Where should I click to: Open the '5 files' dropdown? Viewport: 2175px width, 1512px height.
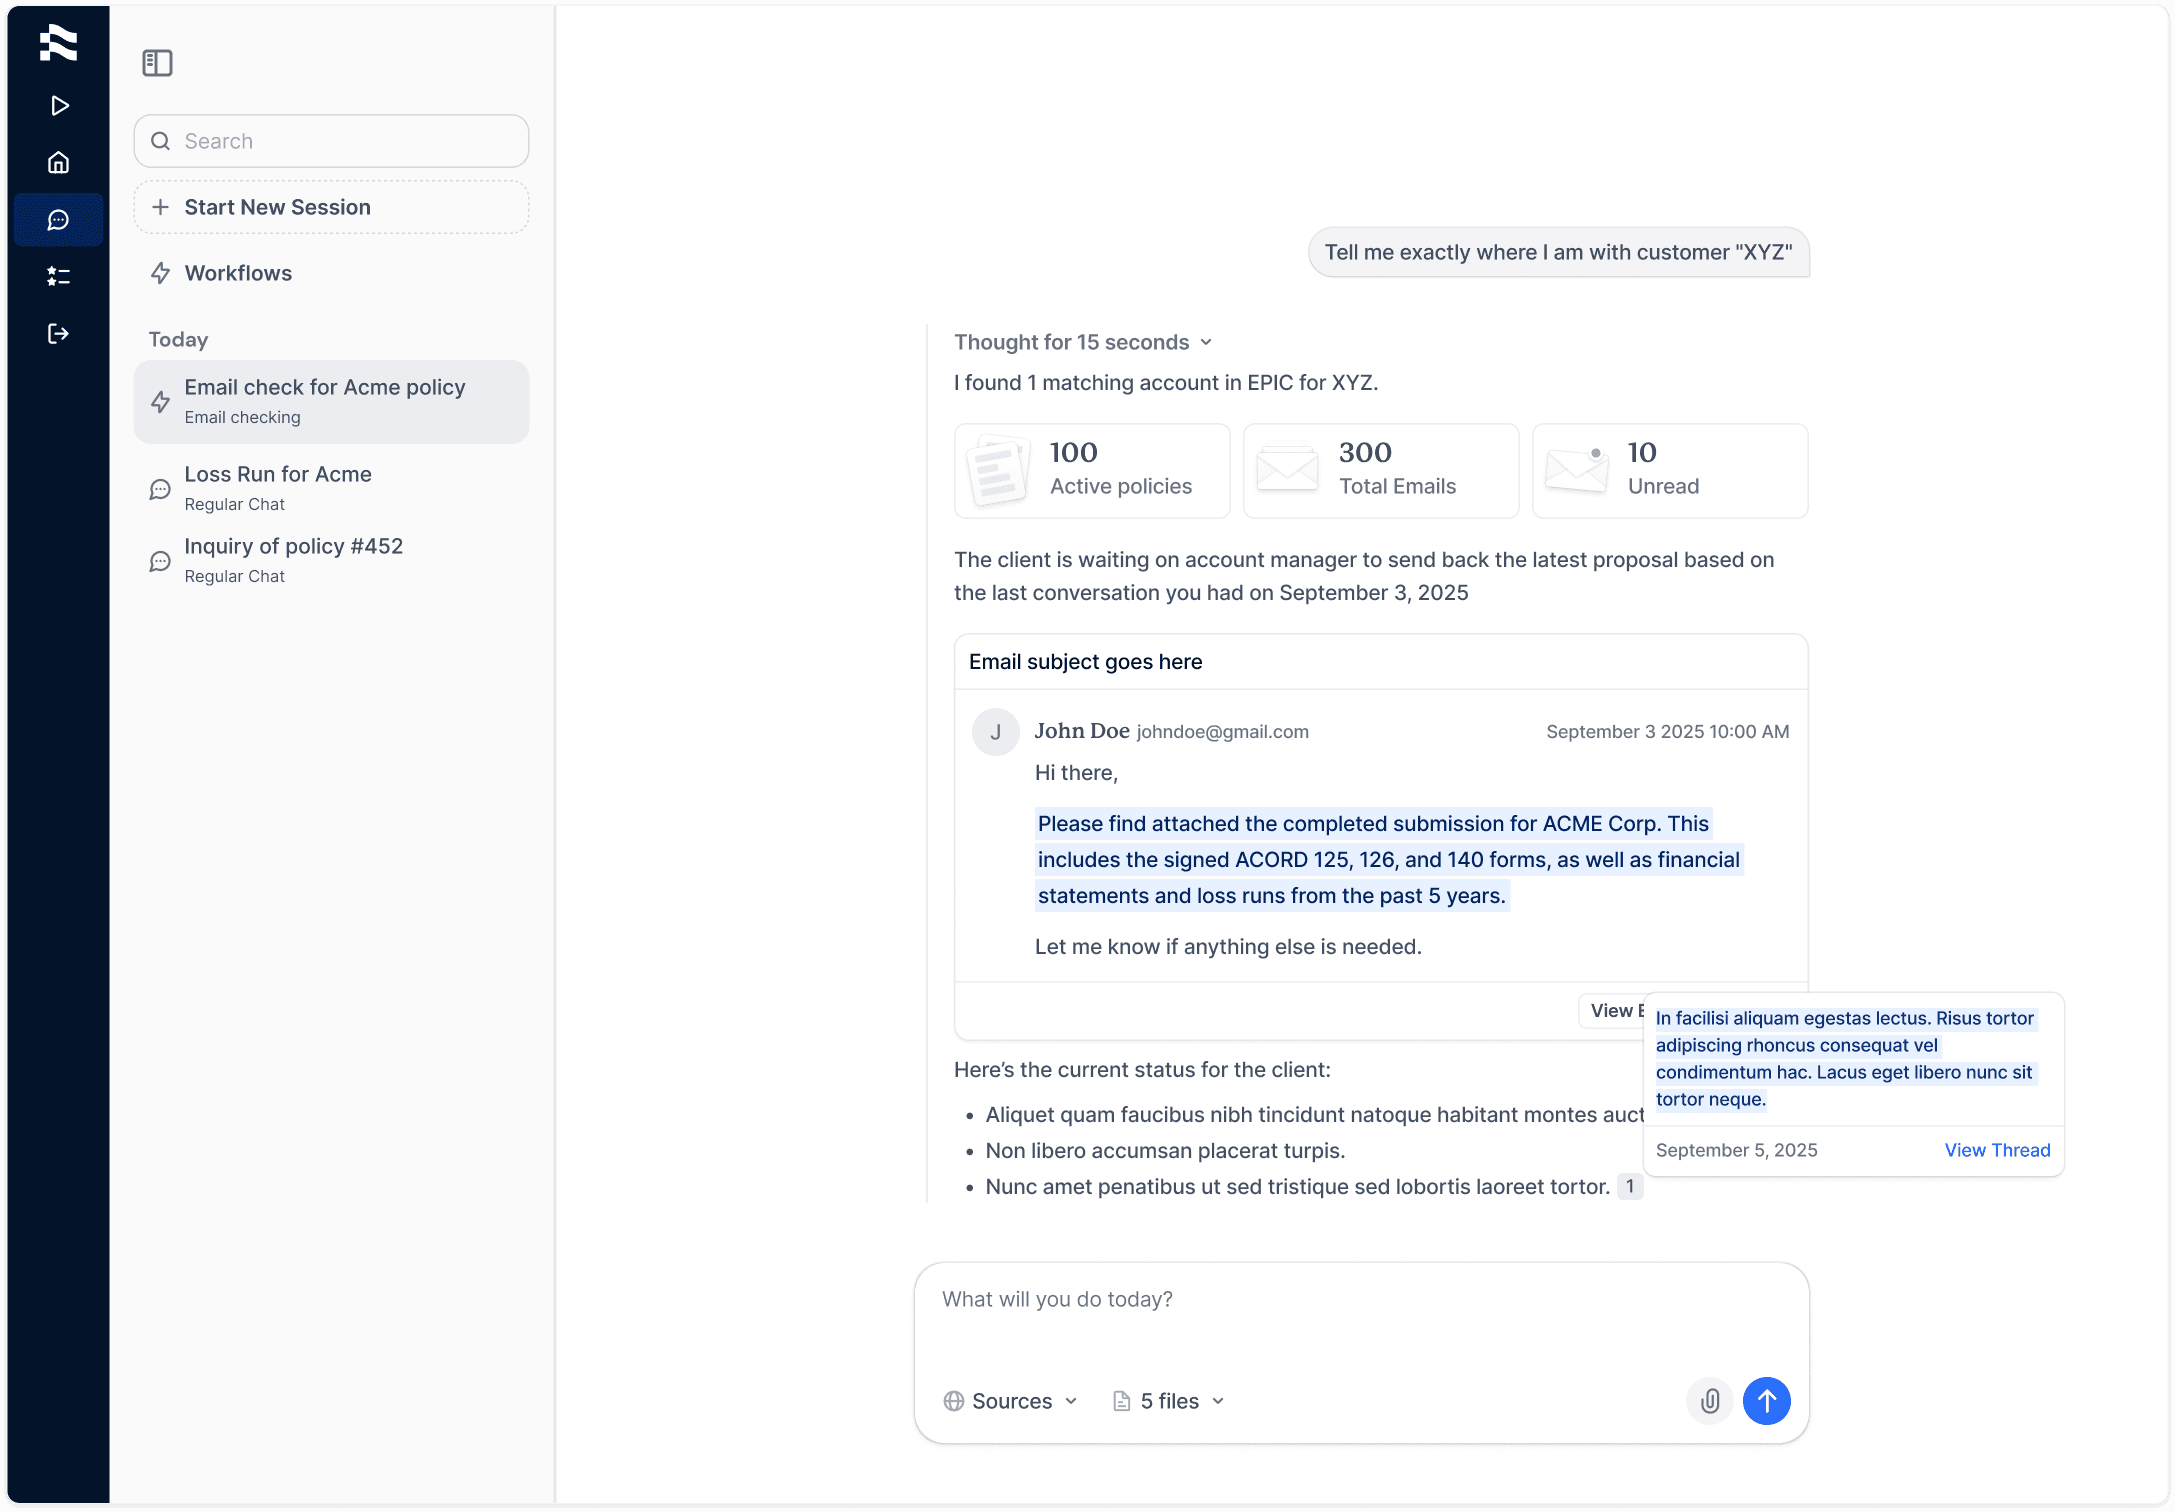1169,1401
